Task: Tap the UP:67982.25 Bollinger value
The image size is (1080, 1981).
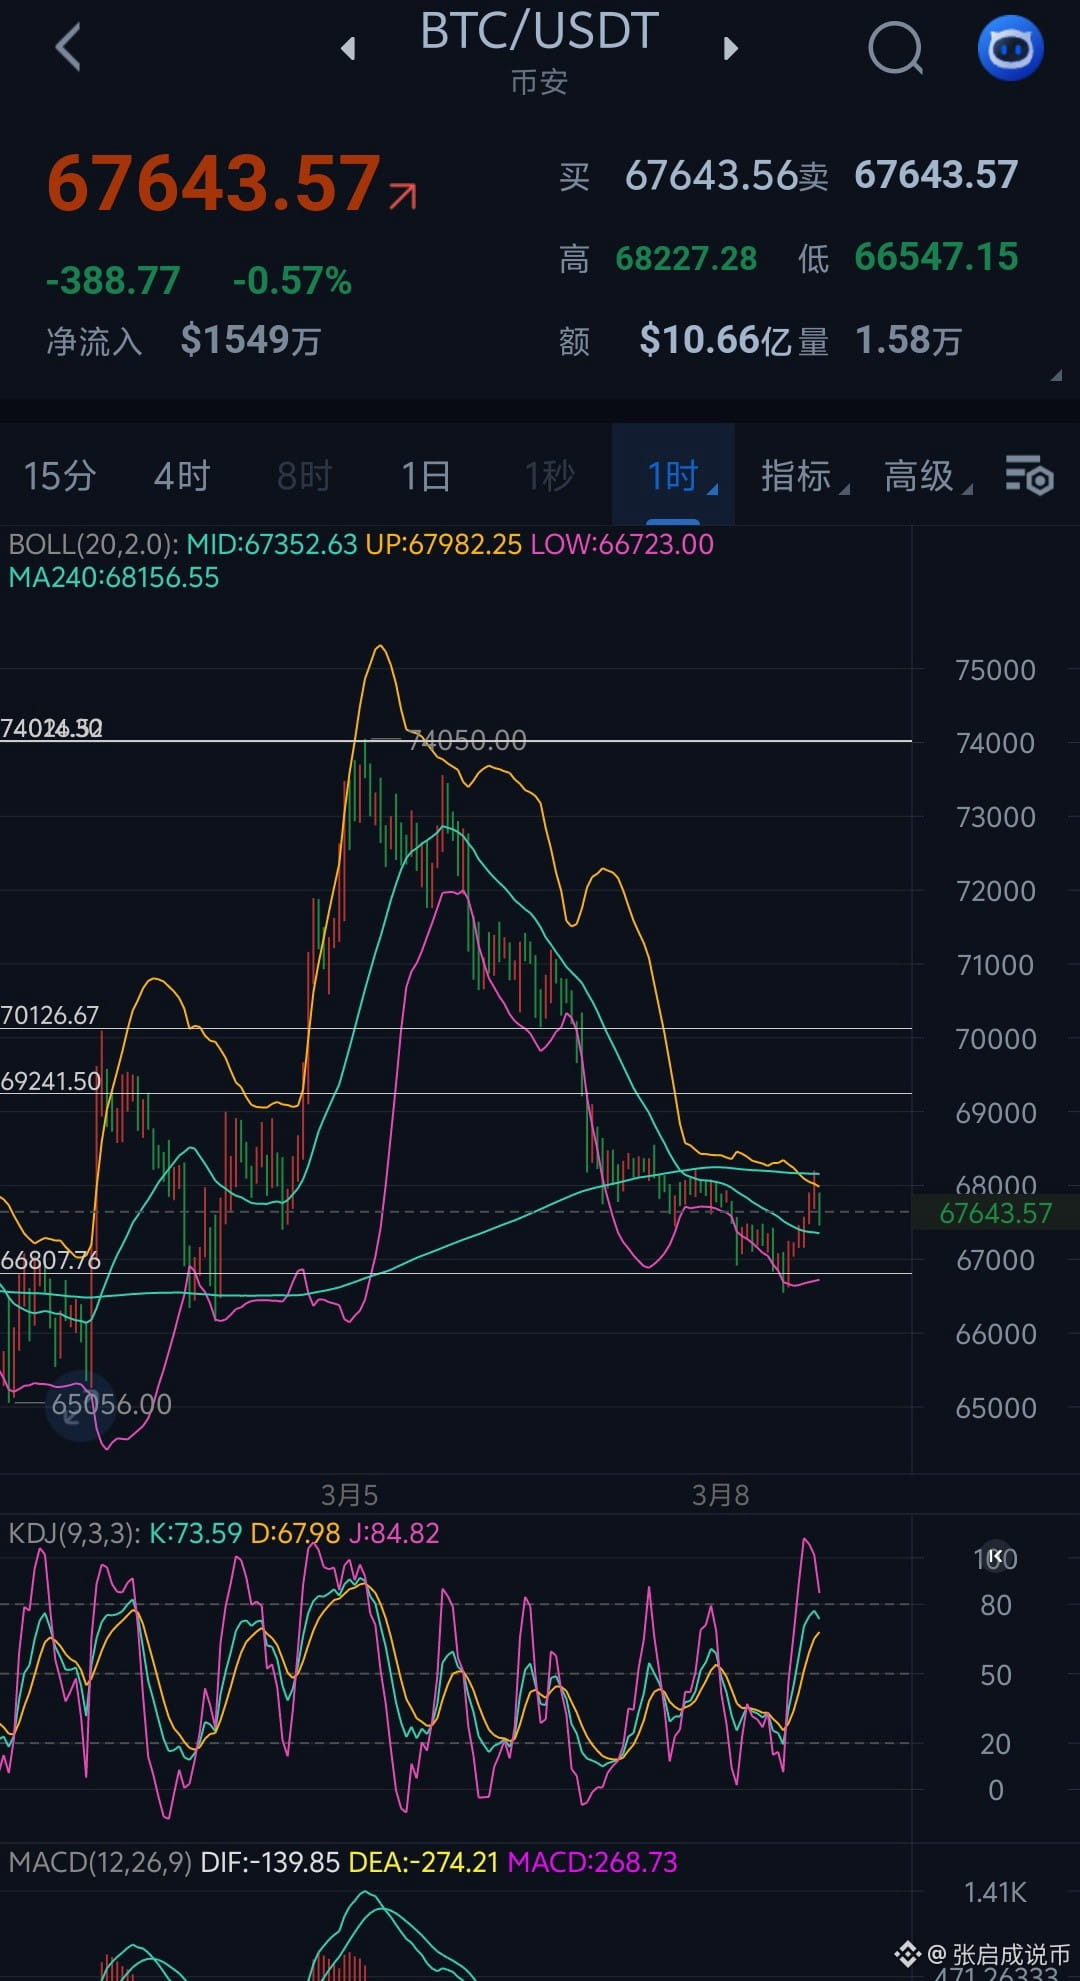Action: (444, 545)
